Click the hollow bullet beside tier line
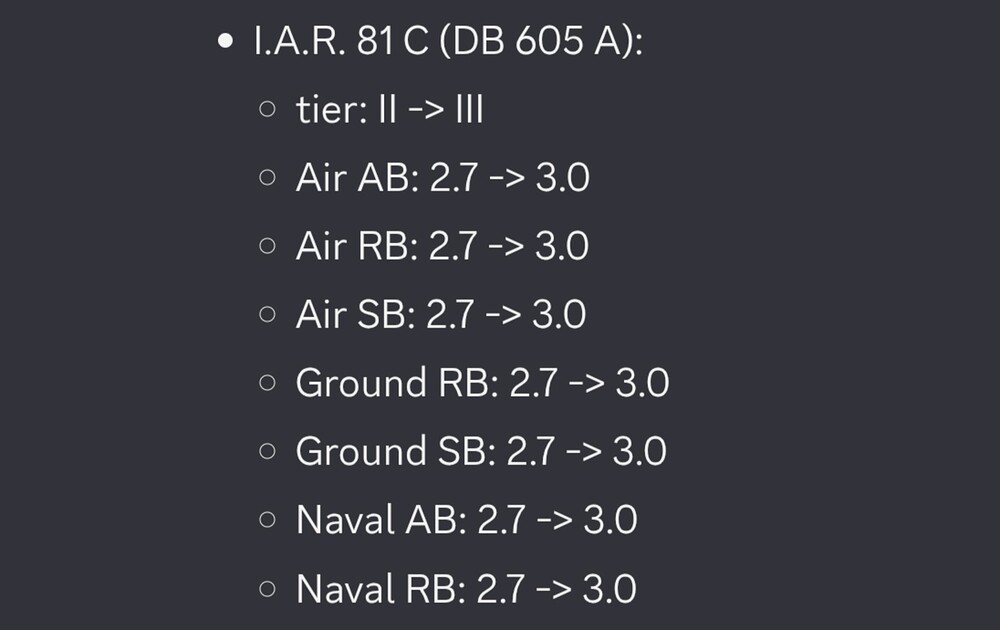The image size is (1000, 630). click(268, 109)
